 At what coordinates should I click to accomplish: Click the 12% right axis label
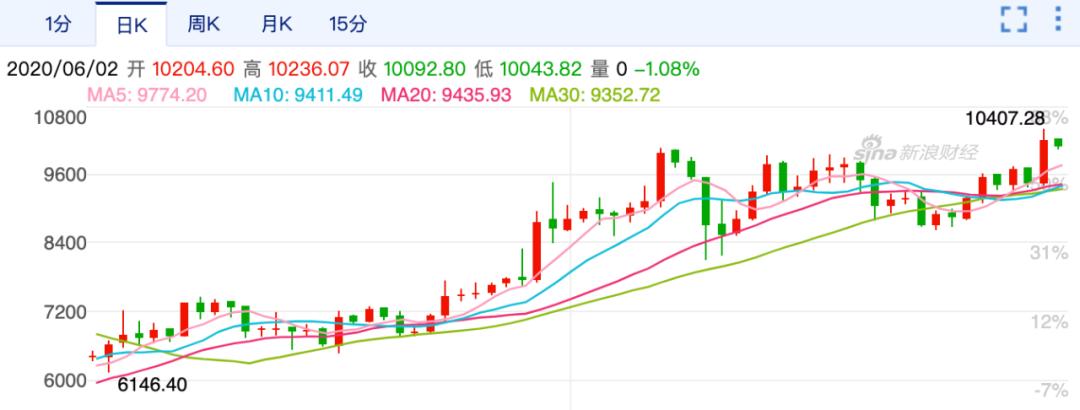coord(1049,322)
